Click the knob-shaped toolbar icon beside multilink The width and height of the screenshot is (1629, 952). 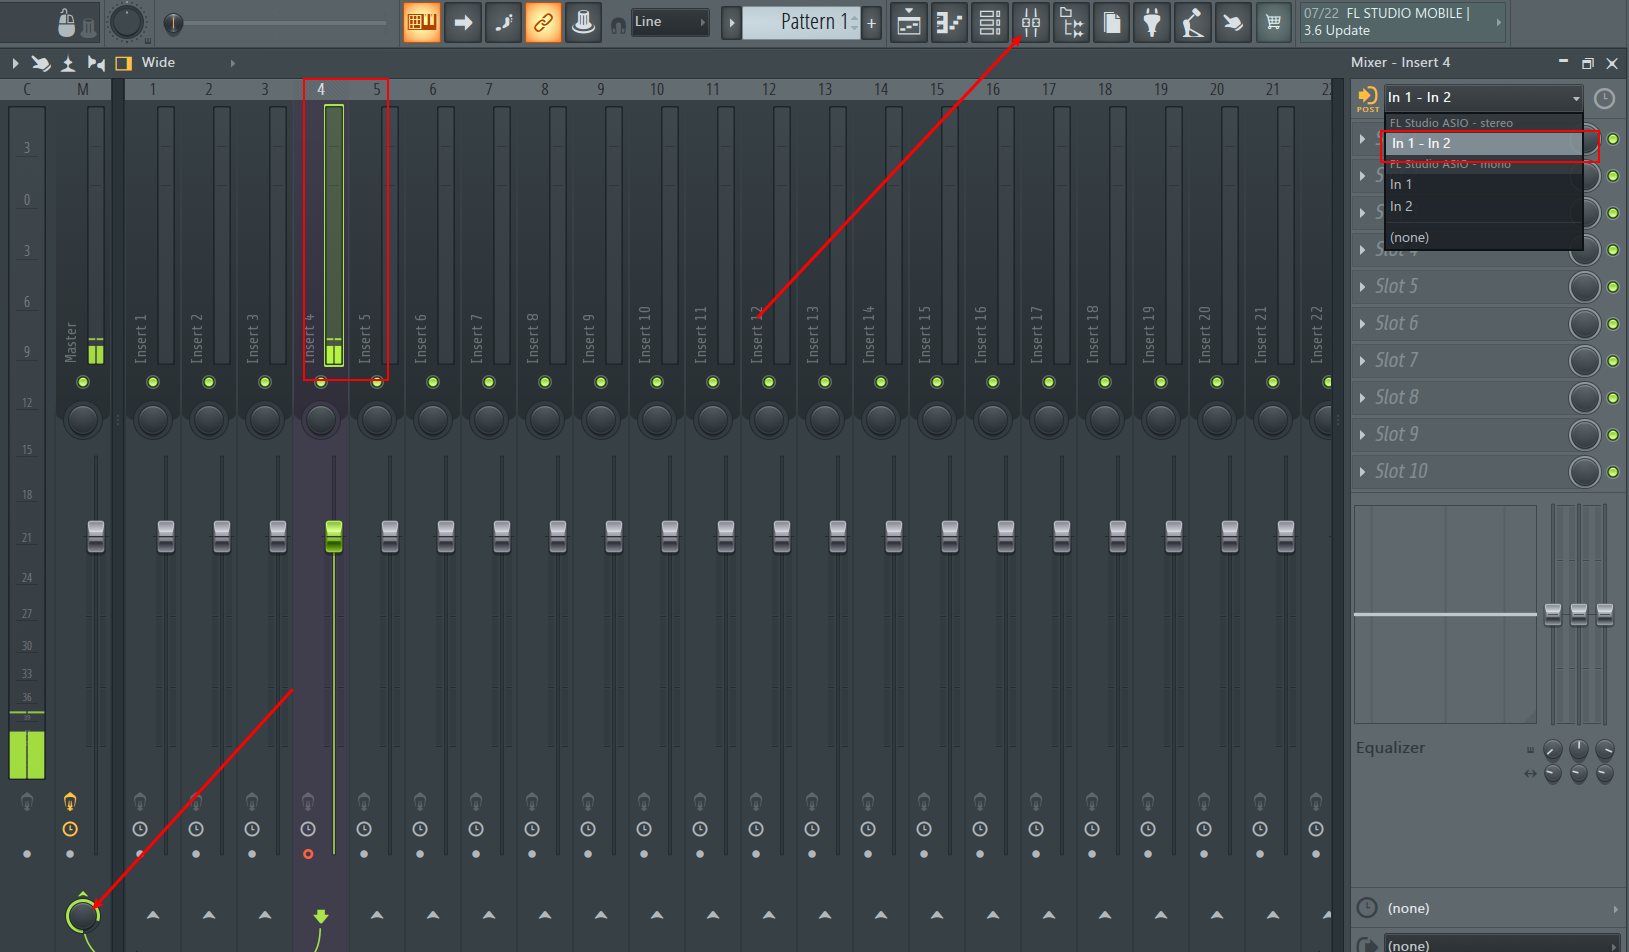pos(583,22)
